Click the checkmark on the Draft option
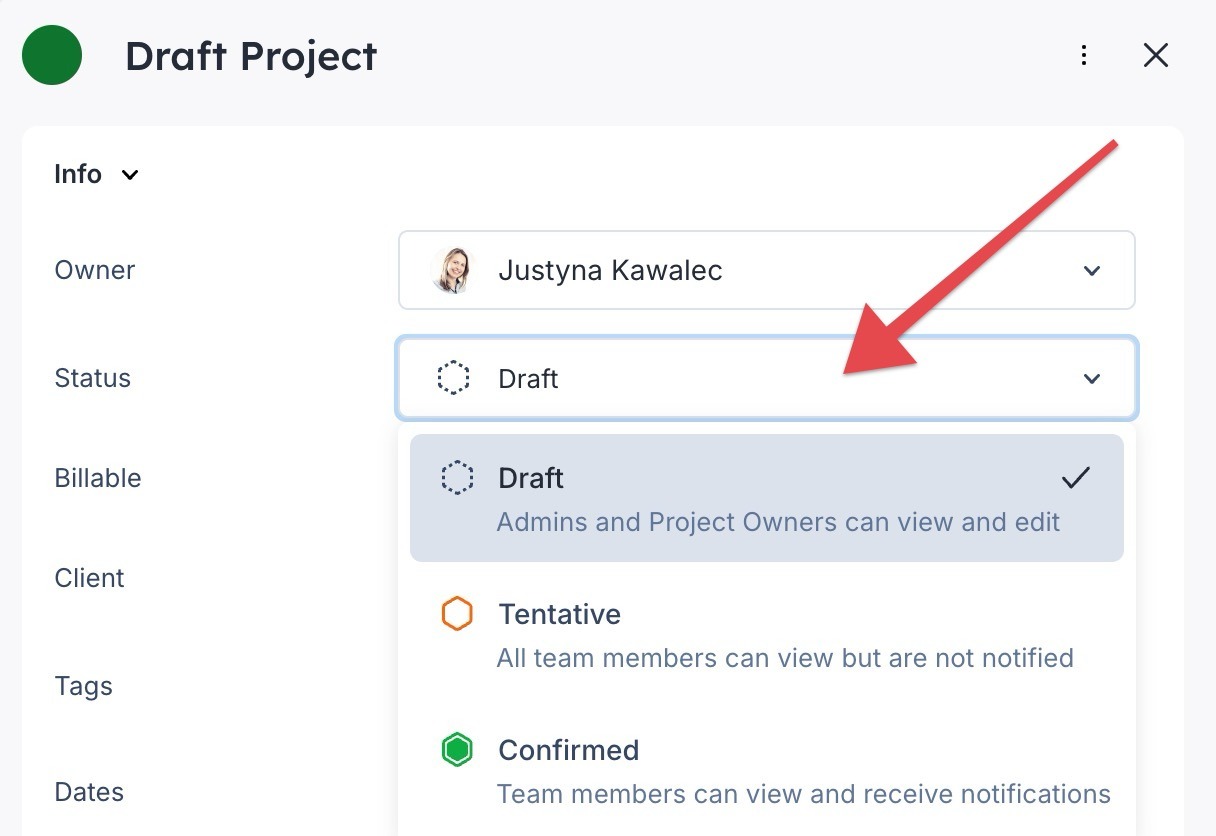This screenshot has width=1216, height=836. click(1075, 478)
